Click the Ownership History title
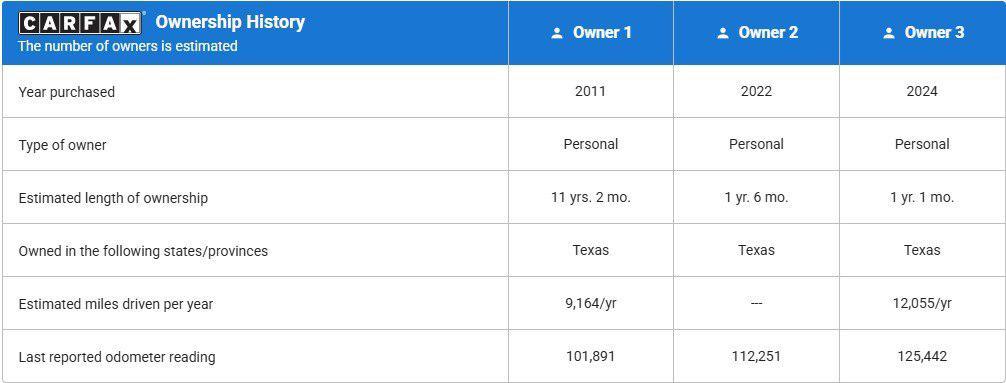Viewport: 1006px width, 383px height. point(230,22)
